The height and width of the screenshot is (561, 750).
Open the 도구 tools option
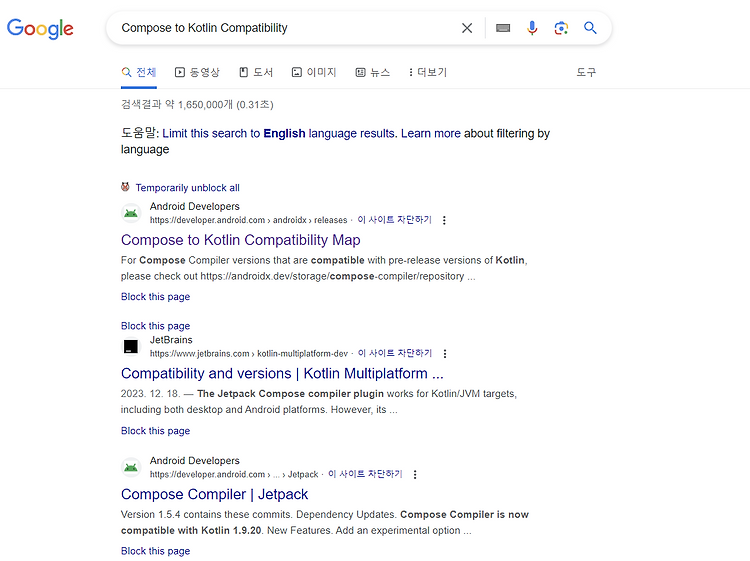coord(586,72)
